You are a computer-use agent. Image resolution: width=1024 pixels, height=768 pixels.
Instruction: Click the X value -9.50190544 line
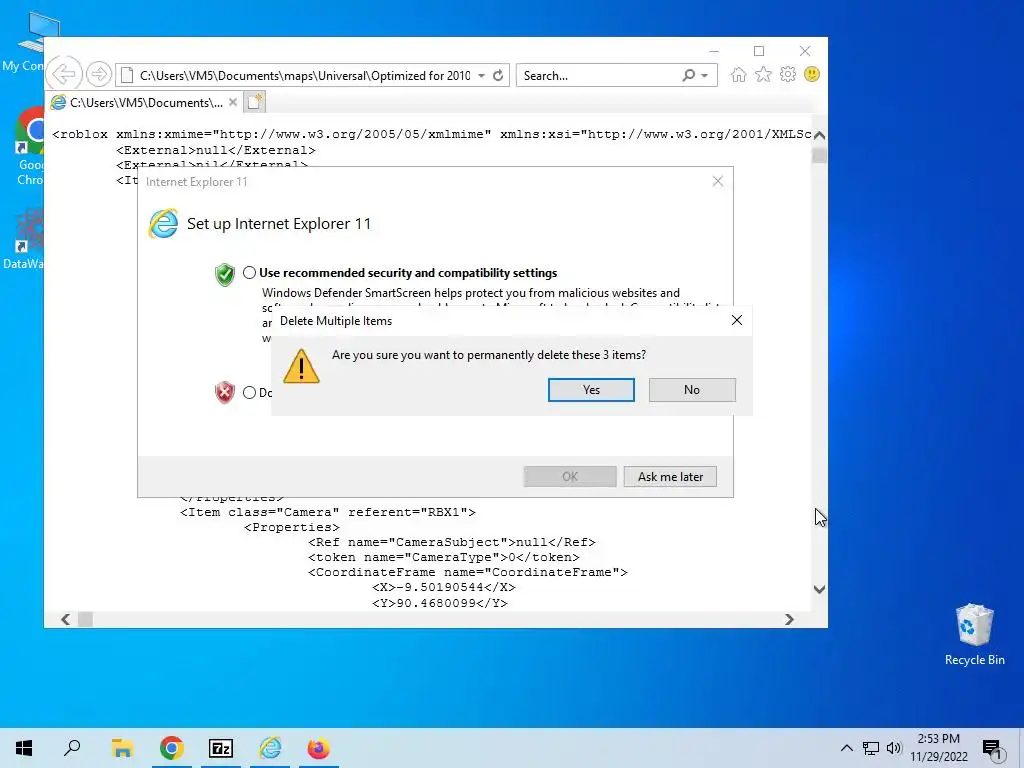coord(443,587)
